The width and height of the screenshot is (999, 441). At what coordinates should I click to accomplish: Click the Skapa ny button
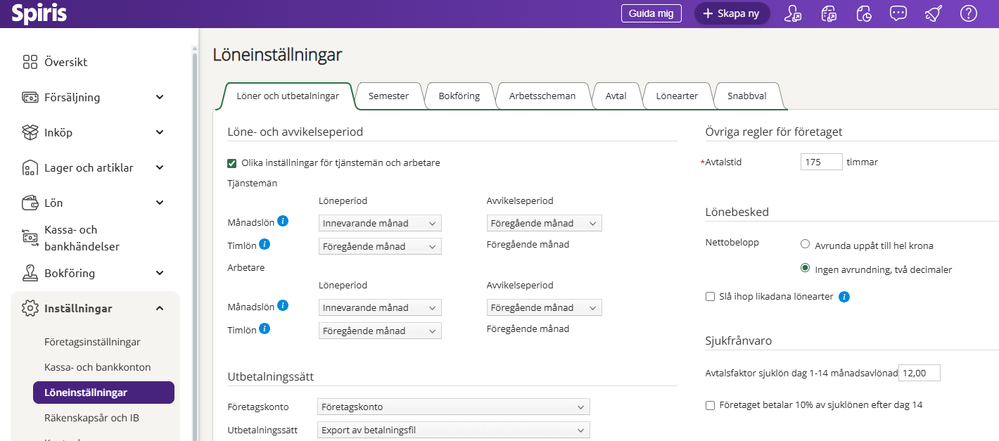[x=731, y=13]
